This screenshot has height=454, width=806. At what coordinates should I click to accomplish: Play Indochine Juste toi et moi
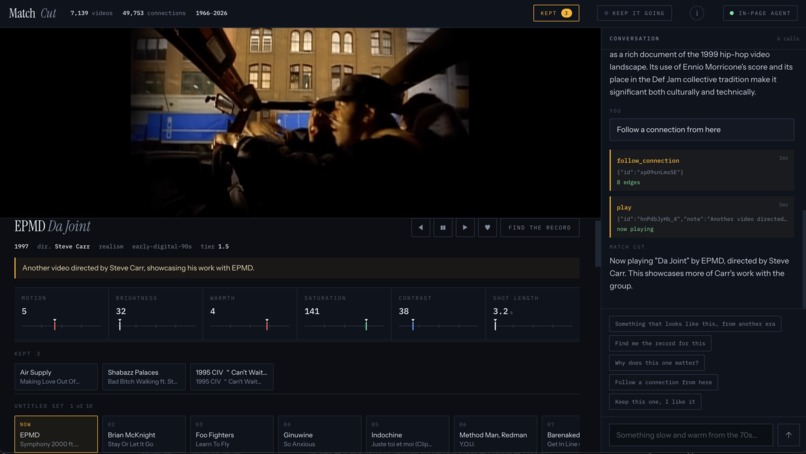point(408,434)
